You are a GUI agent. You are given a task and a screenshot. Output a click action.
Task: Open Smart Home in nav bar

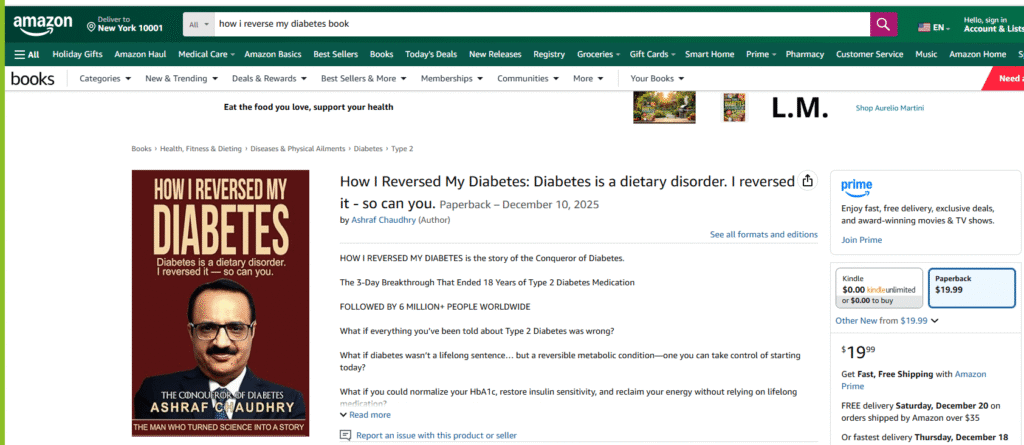click(x=709, y=54)
